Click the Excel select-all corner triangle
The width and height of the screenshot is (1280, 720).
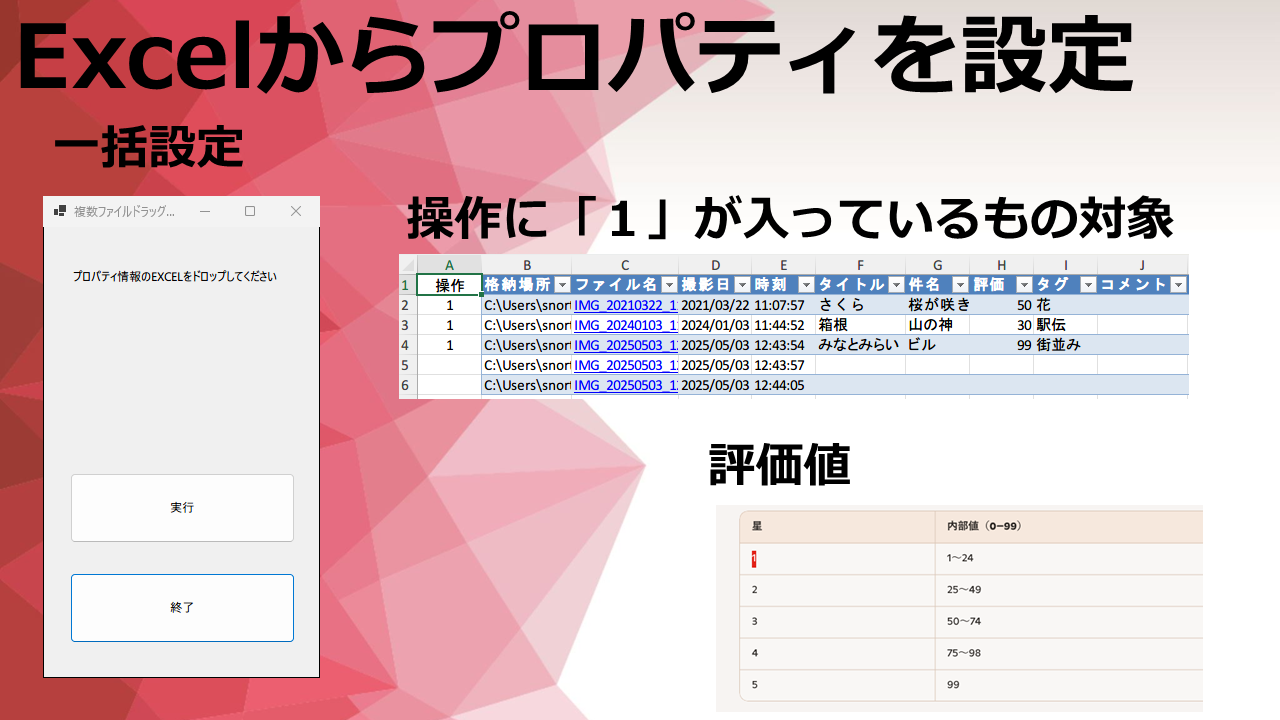pyautogui.click(x=408, y=264)
